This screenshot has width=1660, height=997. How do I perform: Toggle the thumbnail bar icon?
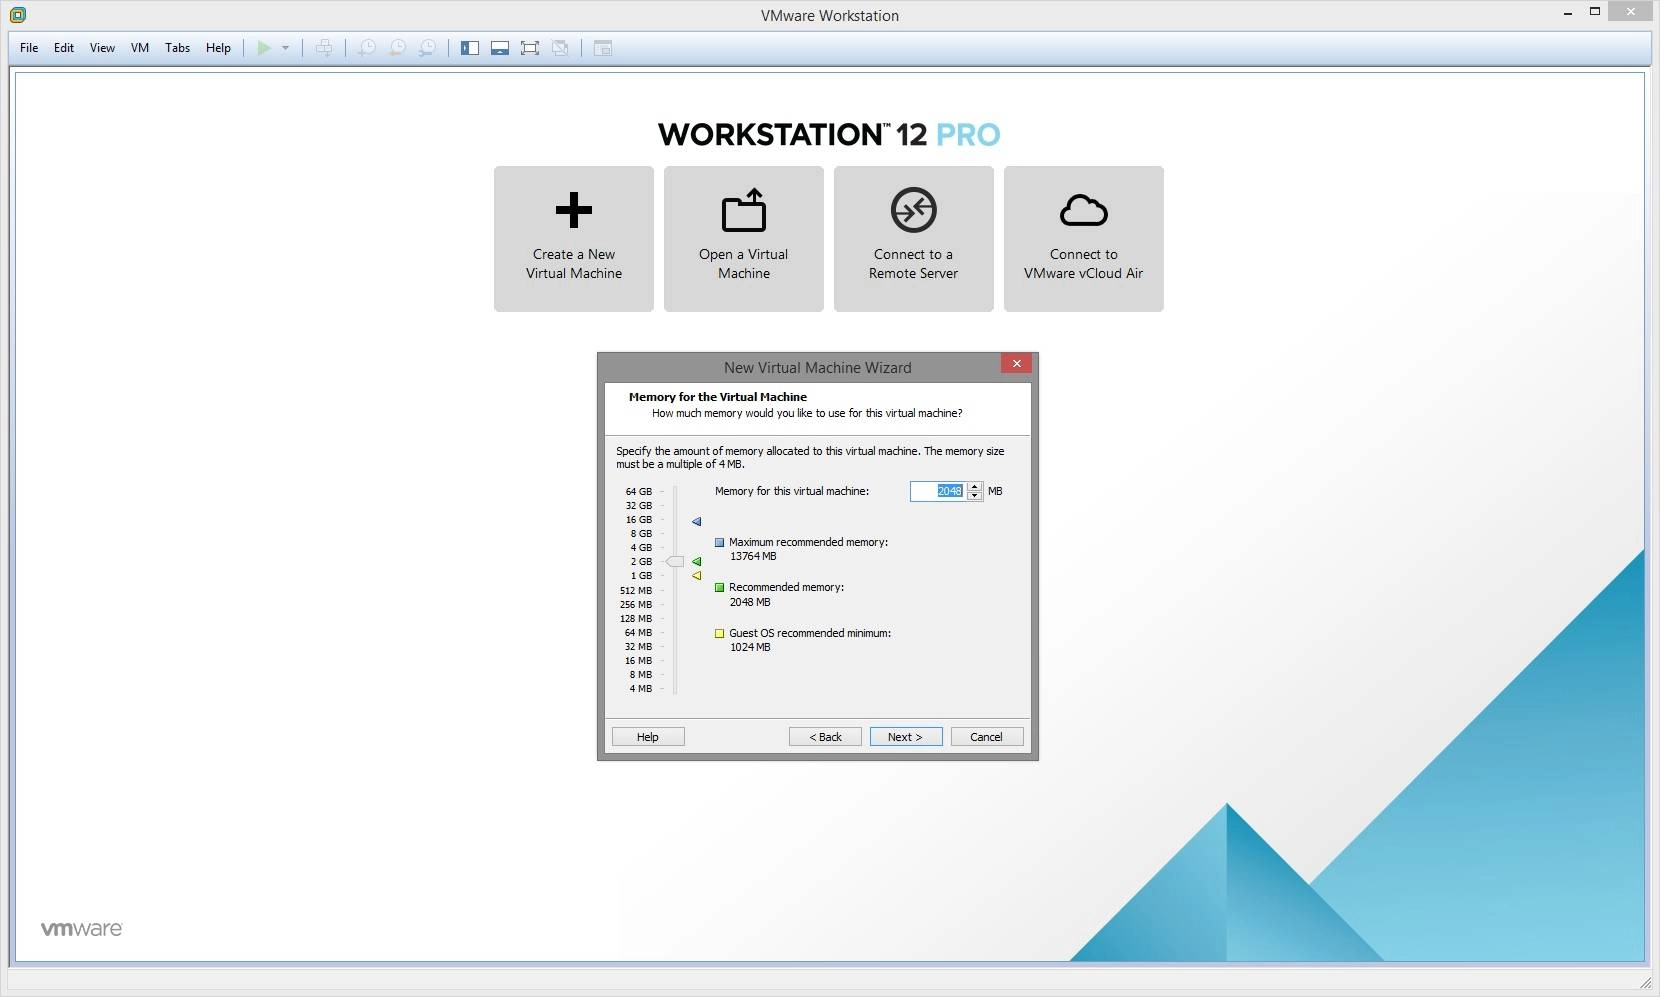tap(500, 48)
